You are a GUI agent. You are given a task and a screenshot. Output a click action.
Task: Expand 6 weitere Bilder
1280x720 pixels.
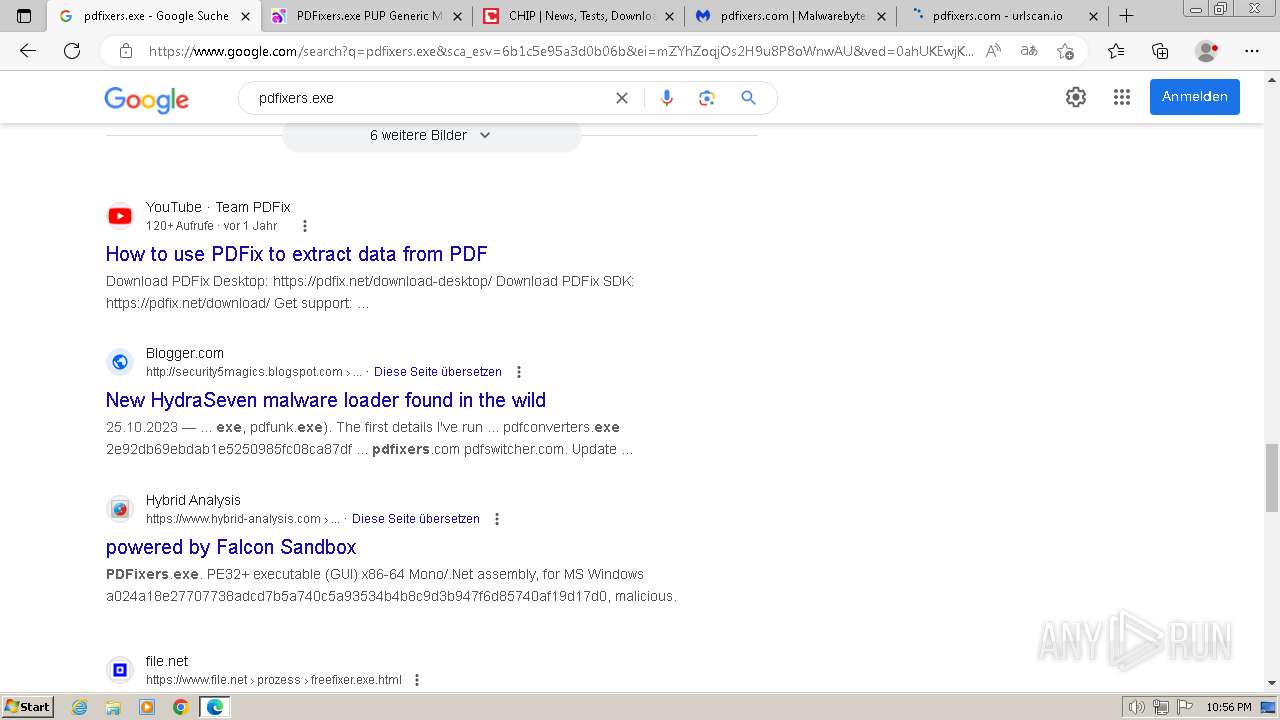pos(431,135)
